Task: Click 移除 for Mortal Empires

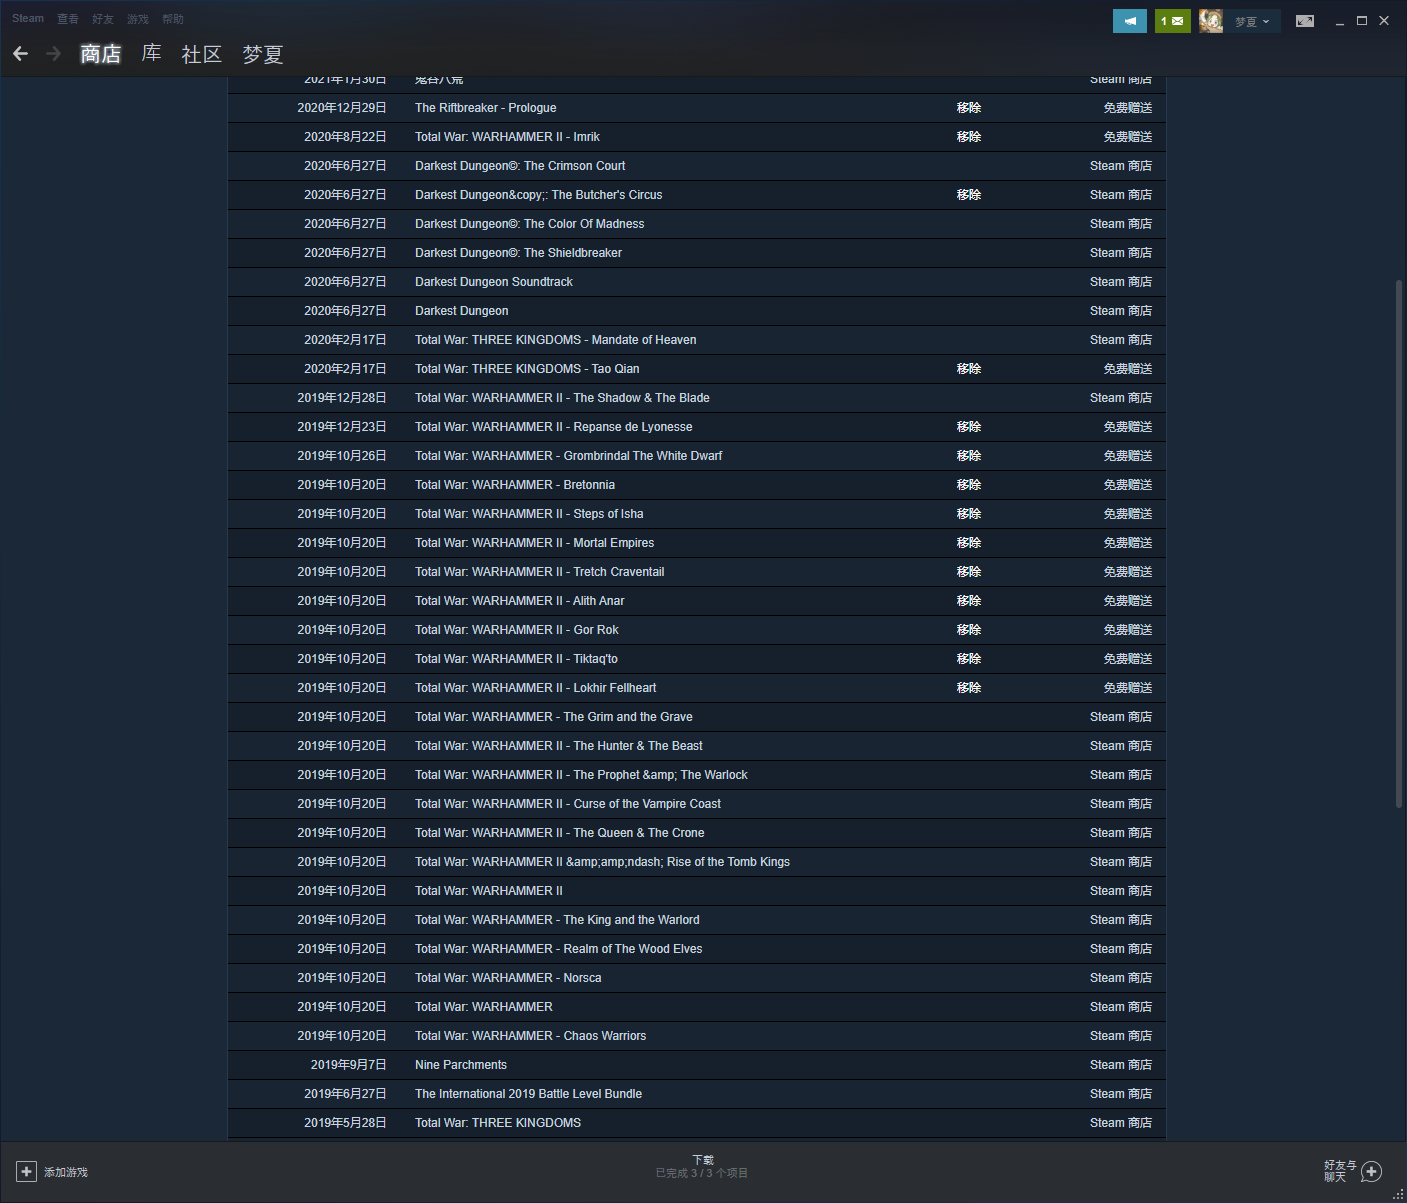Action: (969, 543)
